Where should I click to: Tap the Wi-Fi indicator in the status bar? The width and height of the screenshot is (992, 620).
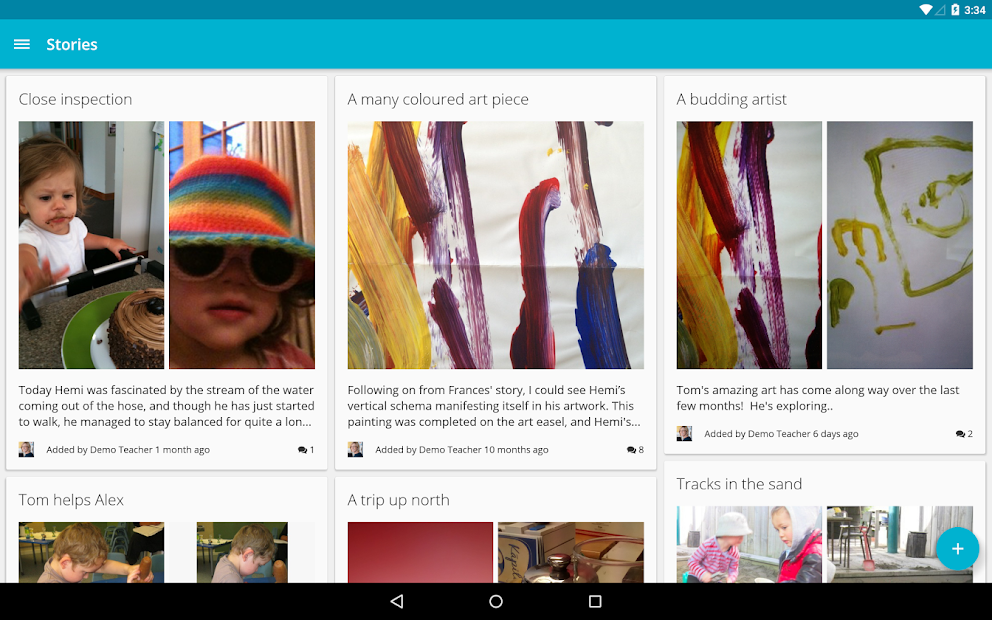click(x=925, y=9)
